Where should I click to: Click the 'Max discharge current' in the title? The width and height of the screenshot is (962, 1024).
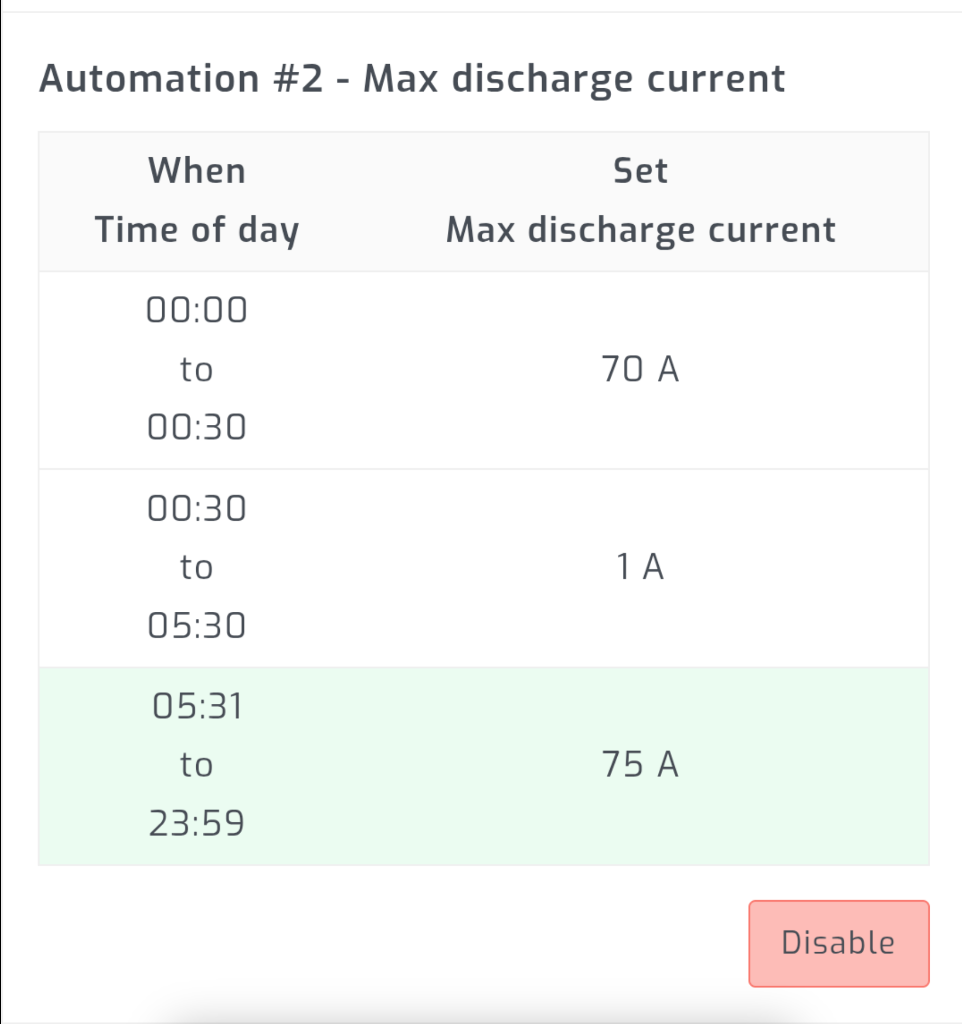click(577, 78)
